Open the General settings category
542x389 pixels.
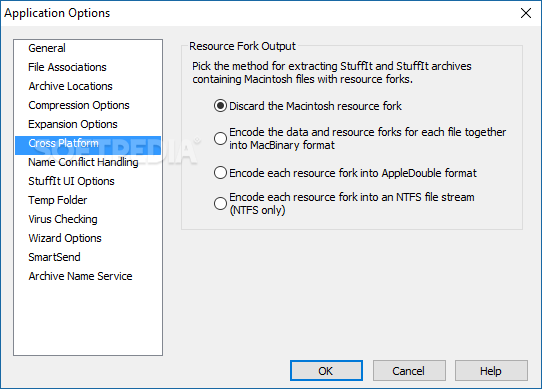[47, 48]
